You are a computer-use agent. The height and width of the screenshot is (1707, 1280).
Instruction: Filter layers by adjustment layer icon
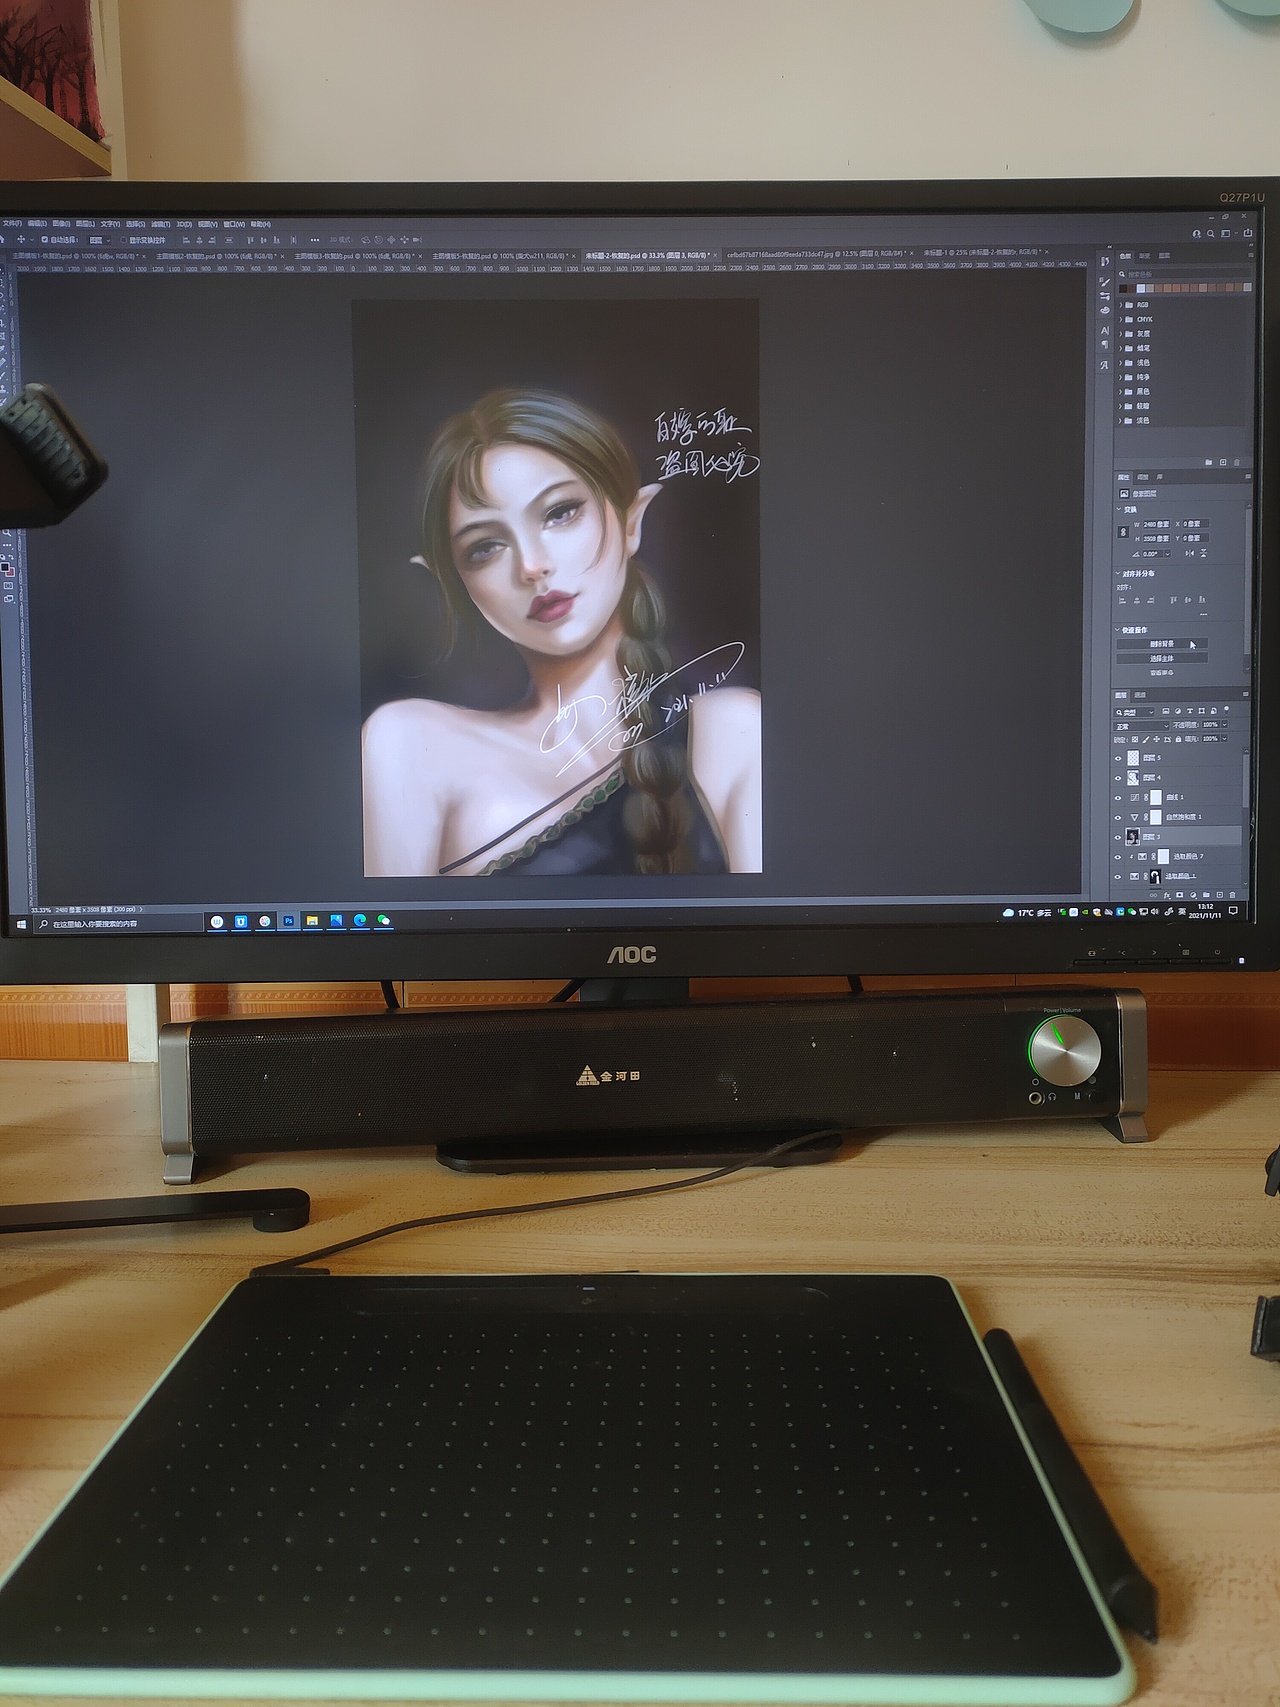tap(1178, 711)
